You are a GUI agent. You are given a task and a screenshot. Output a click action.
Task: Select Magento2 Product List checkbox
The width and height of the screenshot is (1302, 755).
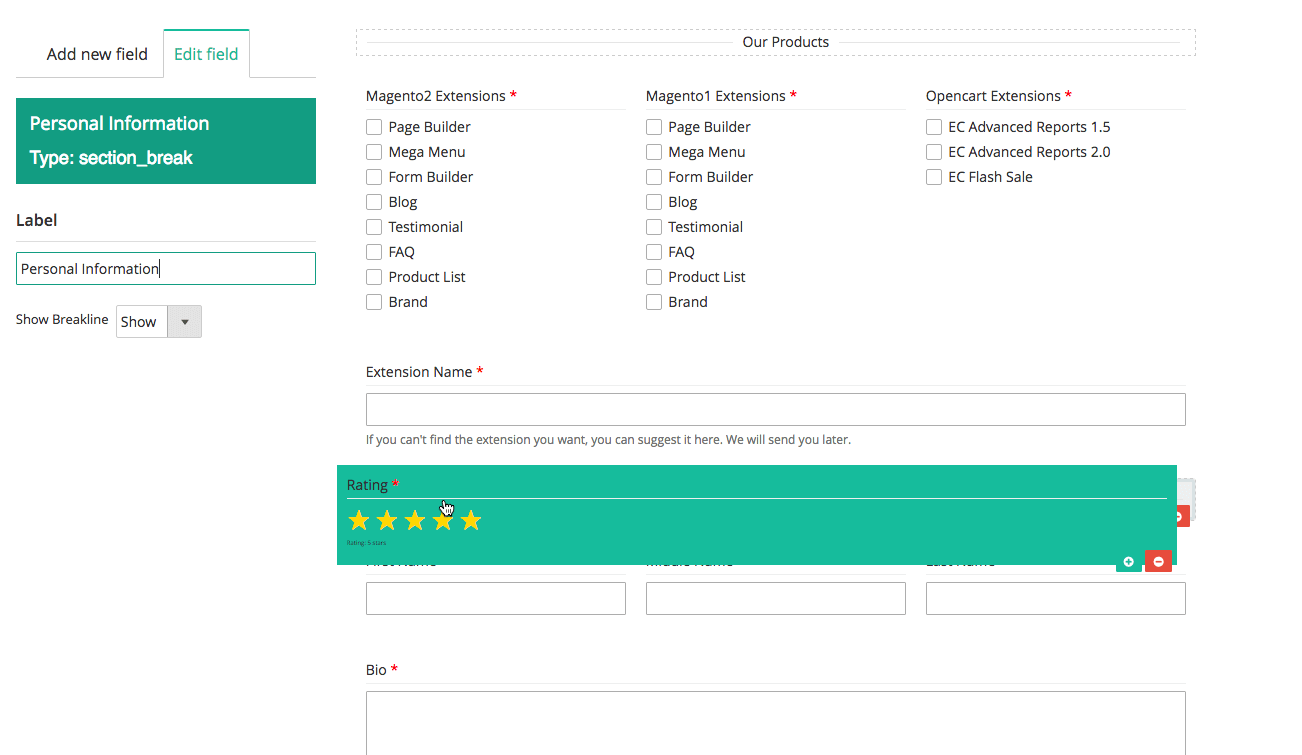pos(374,277)
